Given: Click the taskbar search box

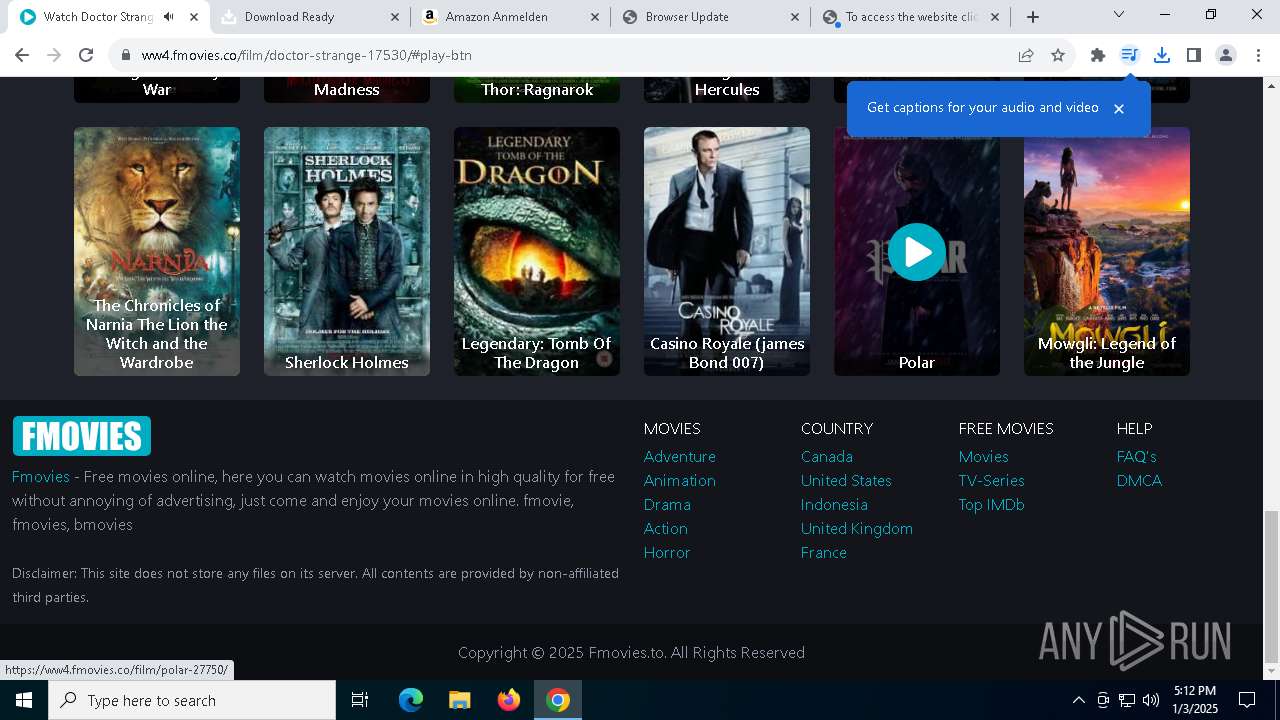Looking at the screenshot, I should click(192, 700).
